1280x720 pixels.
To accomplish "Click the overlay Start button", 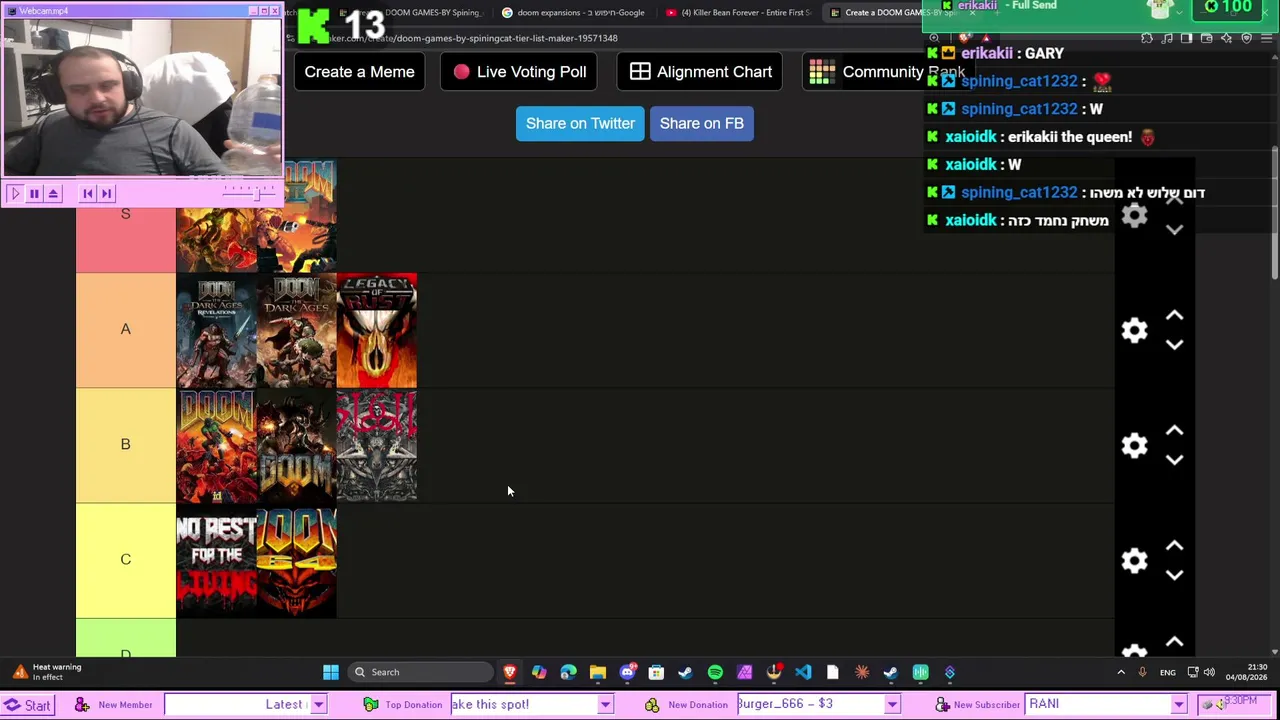I will click(x=27, y=705).
